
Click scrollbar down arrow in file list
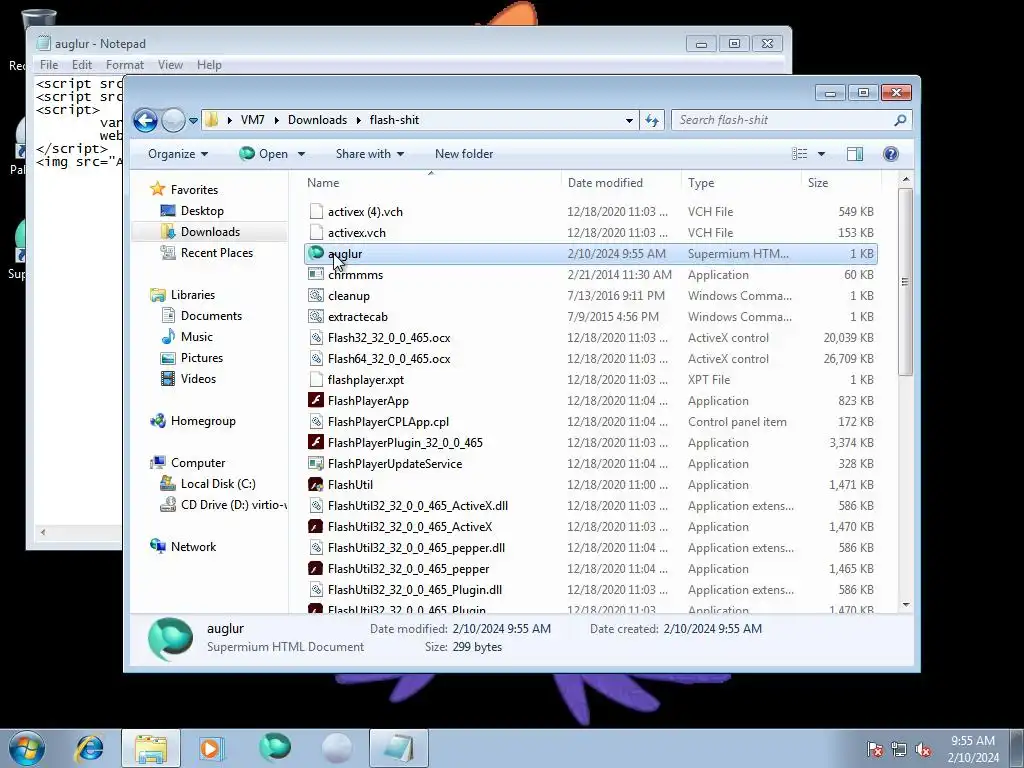click(x=905, y=605)
